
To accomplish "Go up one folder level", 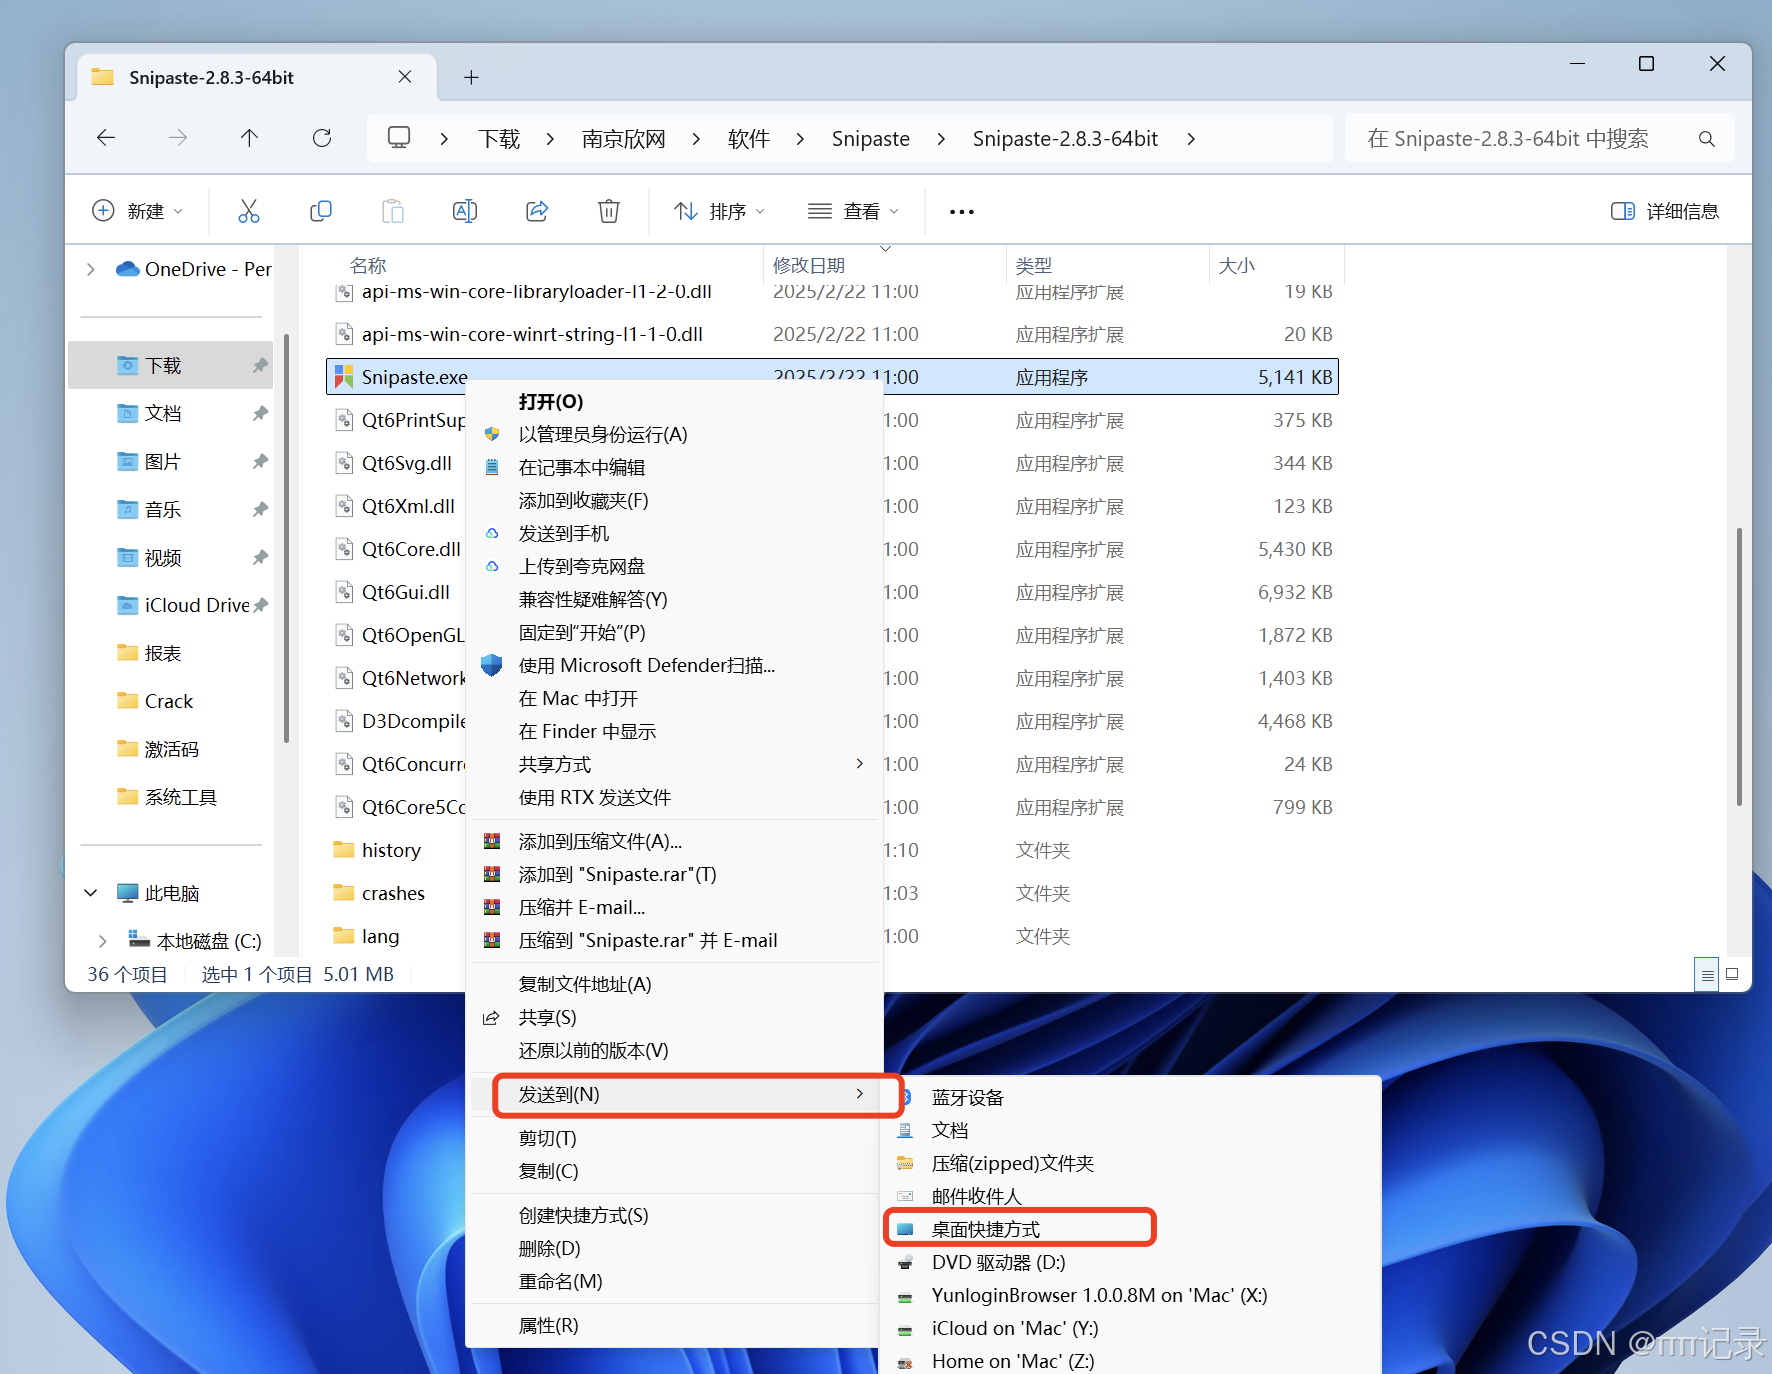I will tap(250, 138).
